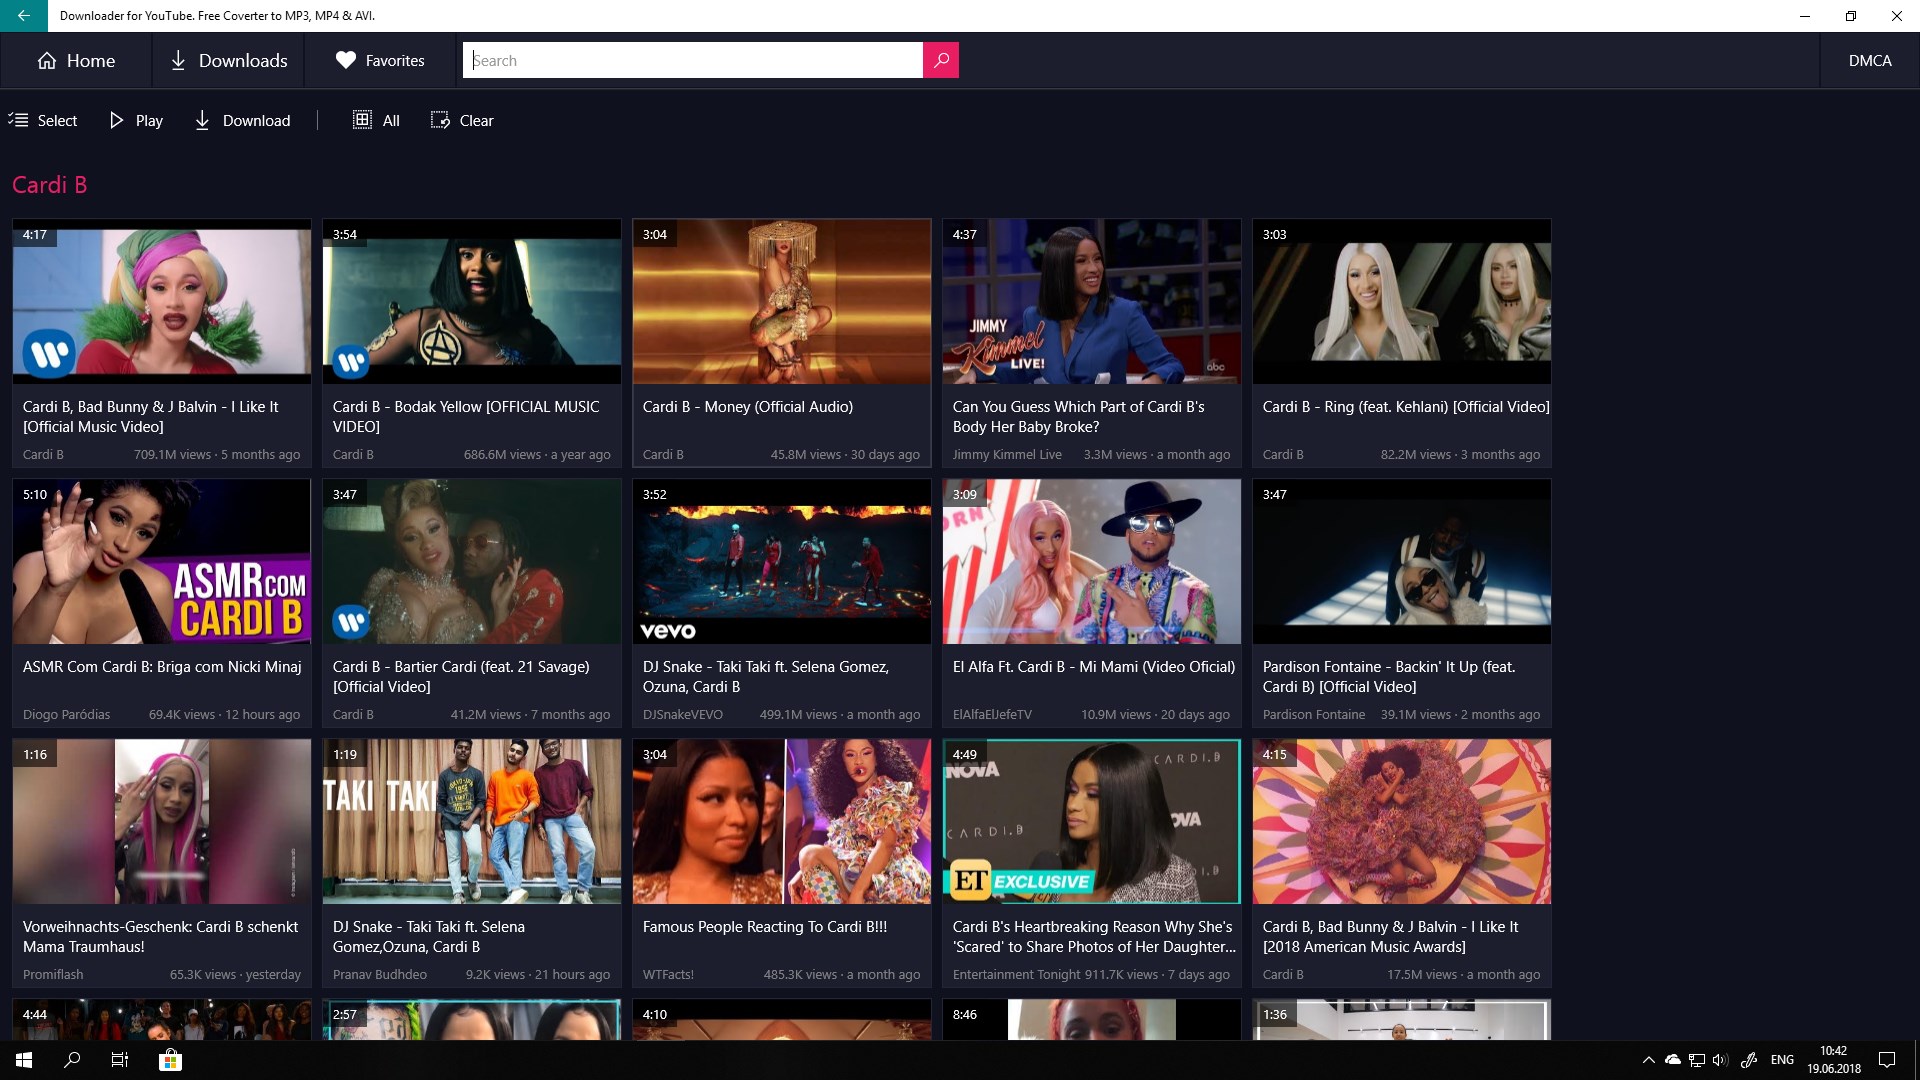Viewport: 1920px width, 1080px height.
Task: Open the Promiflash Vorweihnachts-Geschenk thumbnail
Action: [x=162, y=821]
